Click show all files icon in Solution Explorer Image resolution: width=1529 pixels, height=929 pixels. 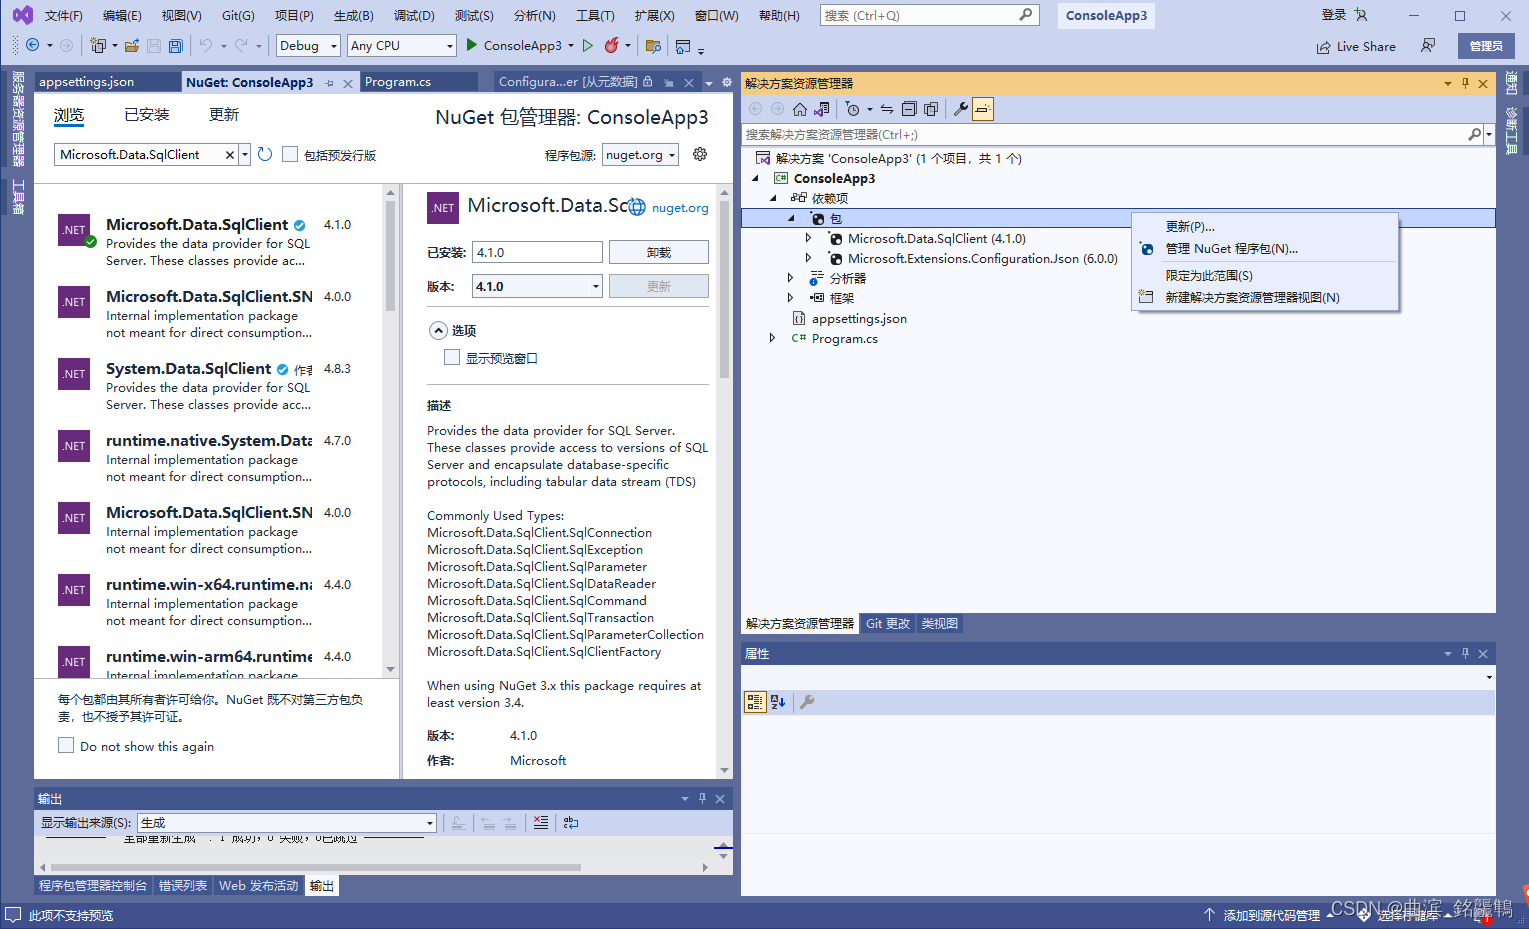(x=931, y=109)
